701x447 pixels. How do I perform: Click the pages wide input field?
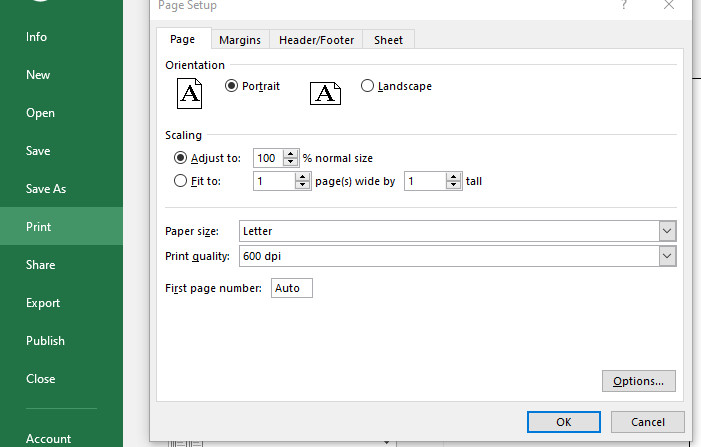point(274,181)
